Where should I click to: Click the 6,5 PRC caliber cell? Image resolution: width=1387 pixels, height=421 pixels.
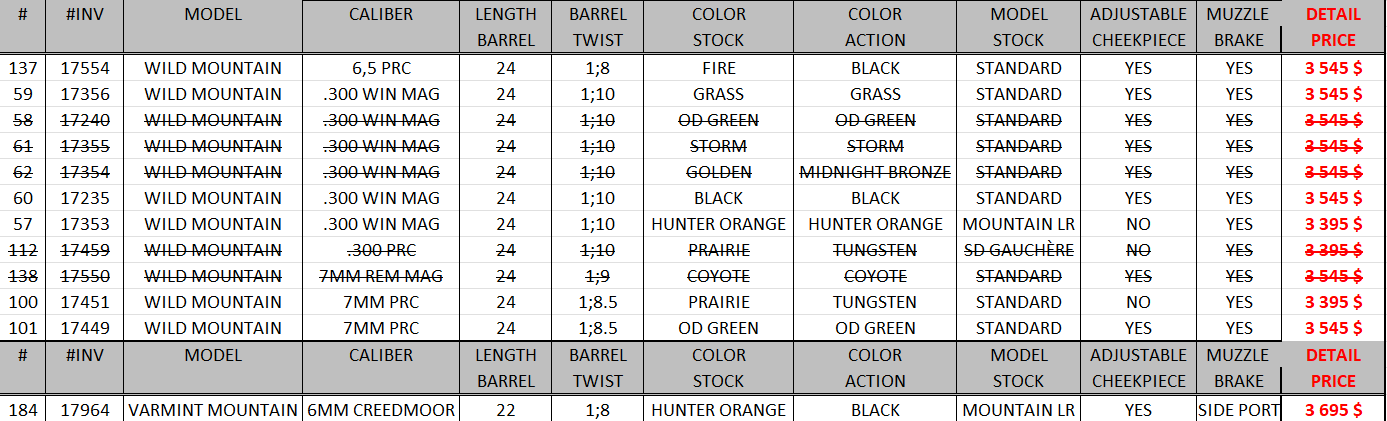click(x=380, y=68)
